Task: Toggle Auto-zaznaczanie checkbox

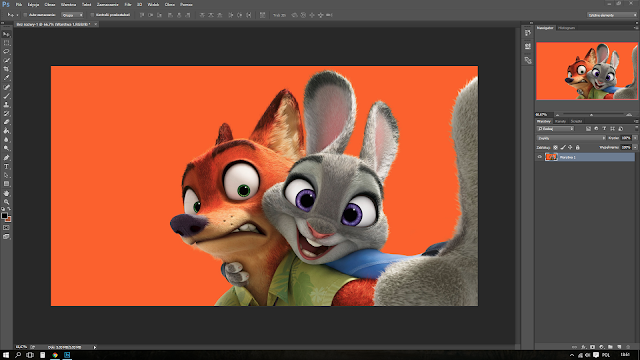Action: coord(25,15)
